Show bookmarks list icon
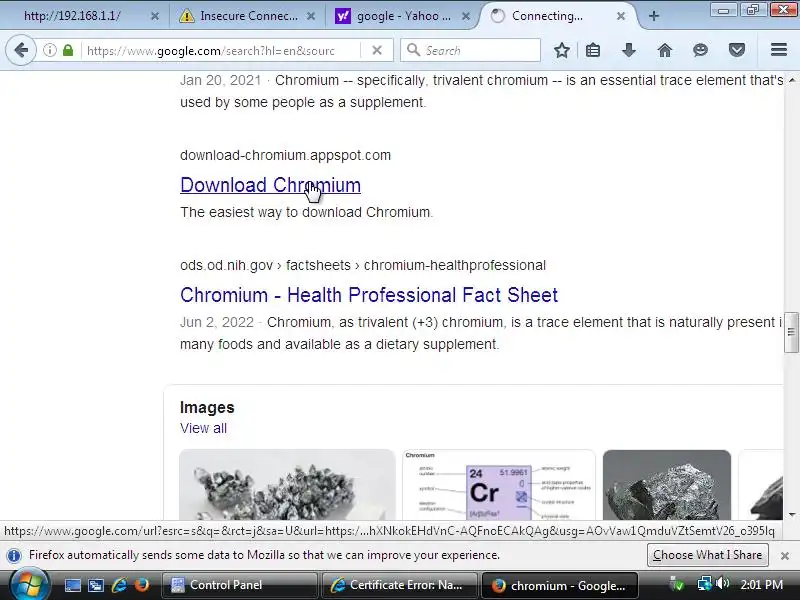Viewport: 800px width, 600px height. coord(593,50)
